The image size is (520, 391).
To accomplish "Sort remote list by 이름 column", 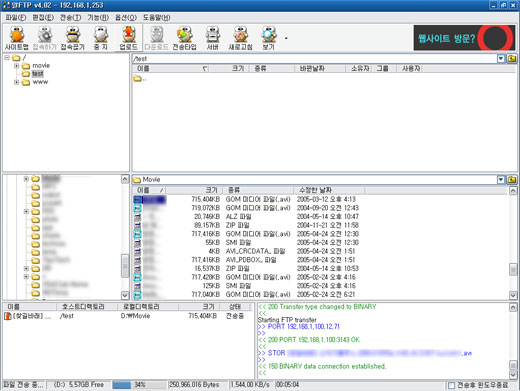I will 171,69.
